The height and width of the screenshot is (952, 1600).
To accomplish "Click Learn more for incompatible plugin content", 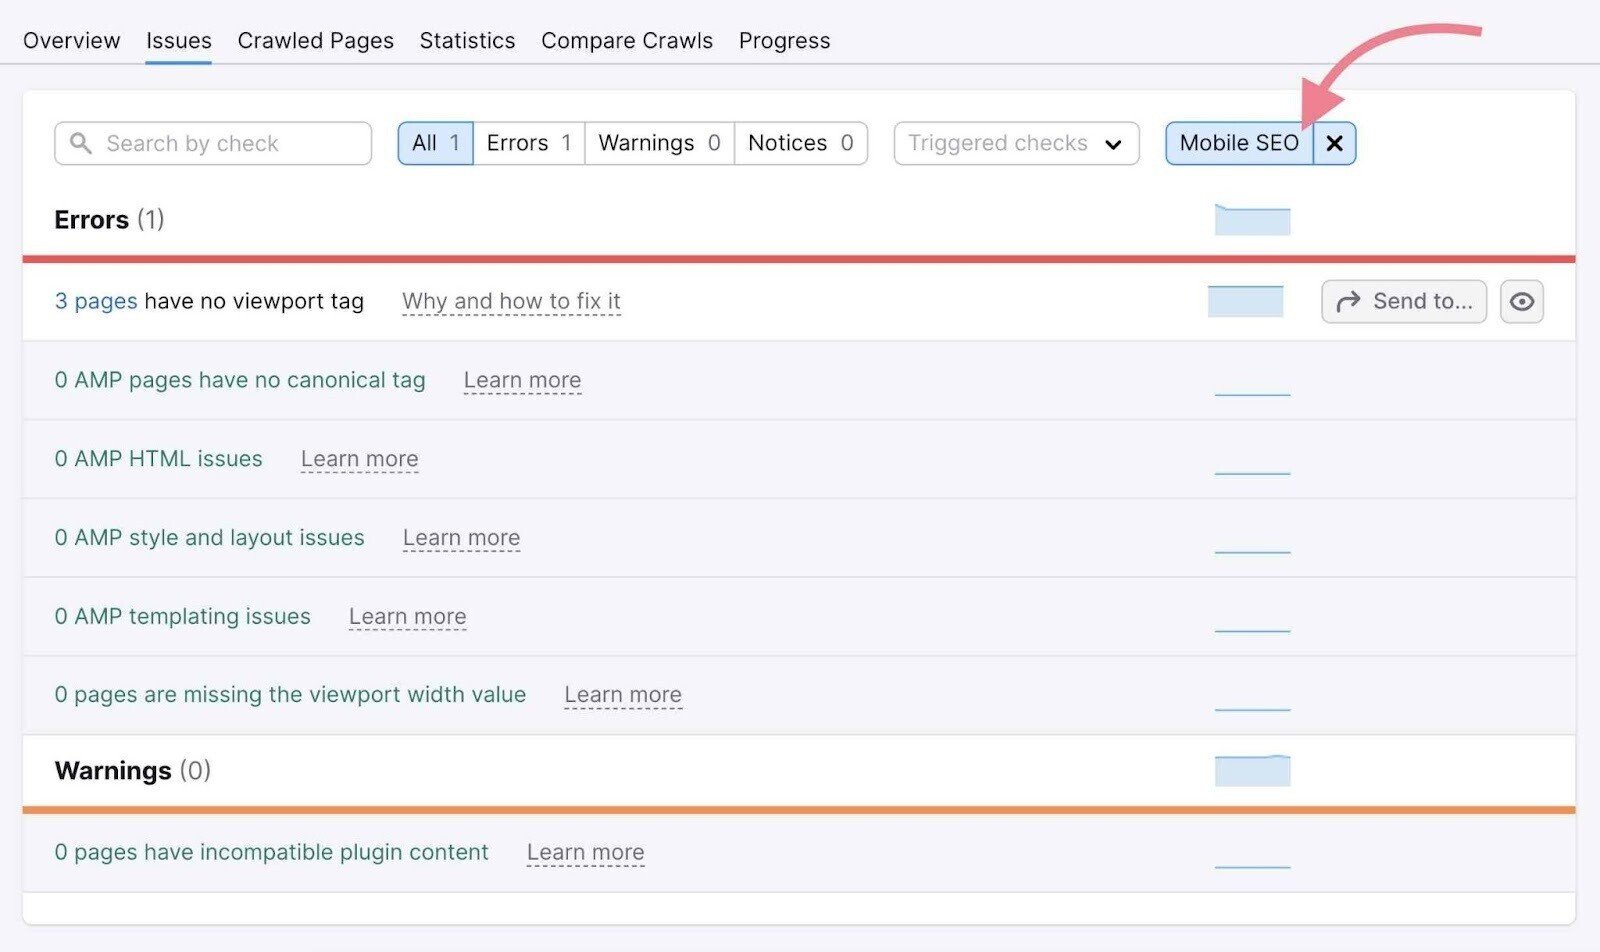I will (585, 852).
